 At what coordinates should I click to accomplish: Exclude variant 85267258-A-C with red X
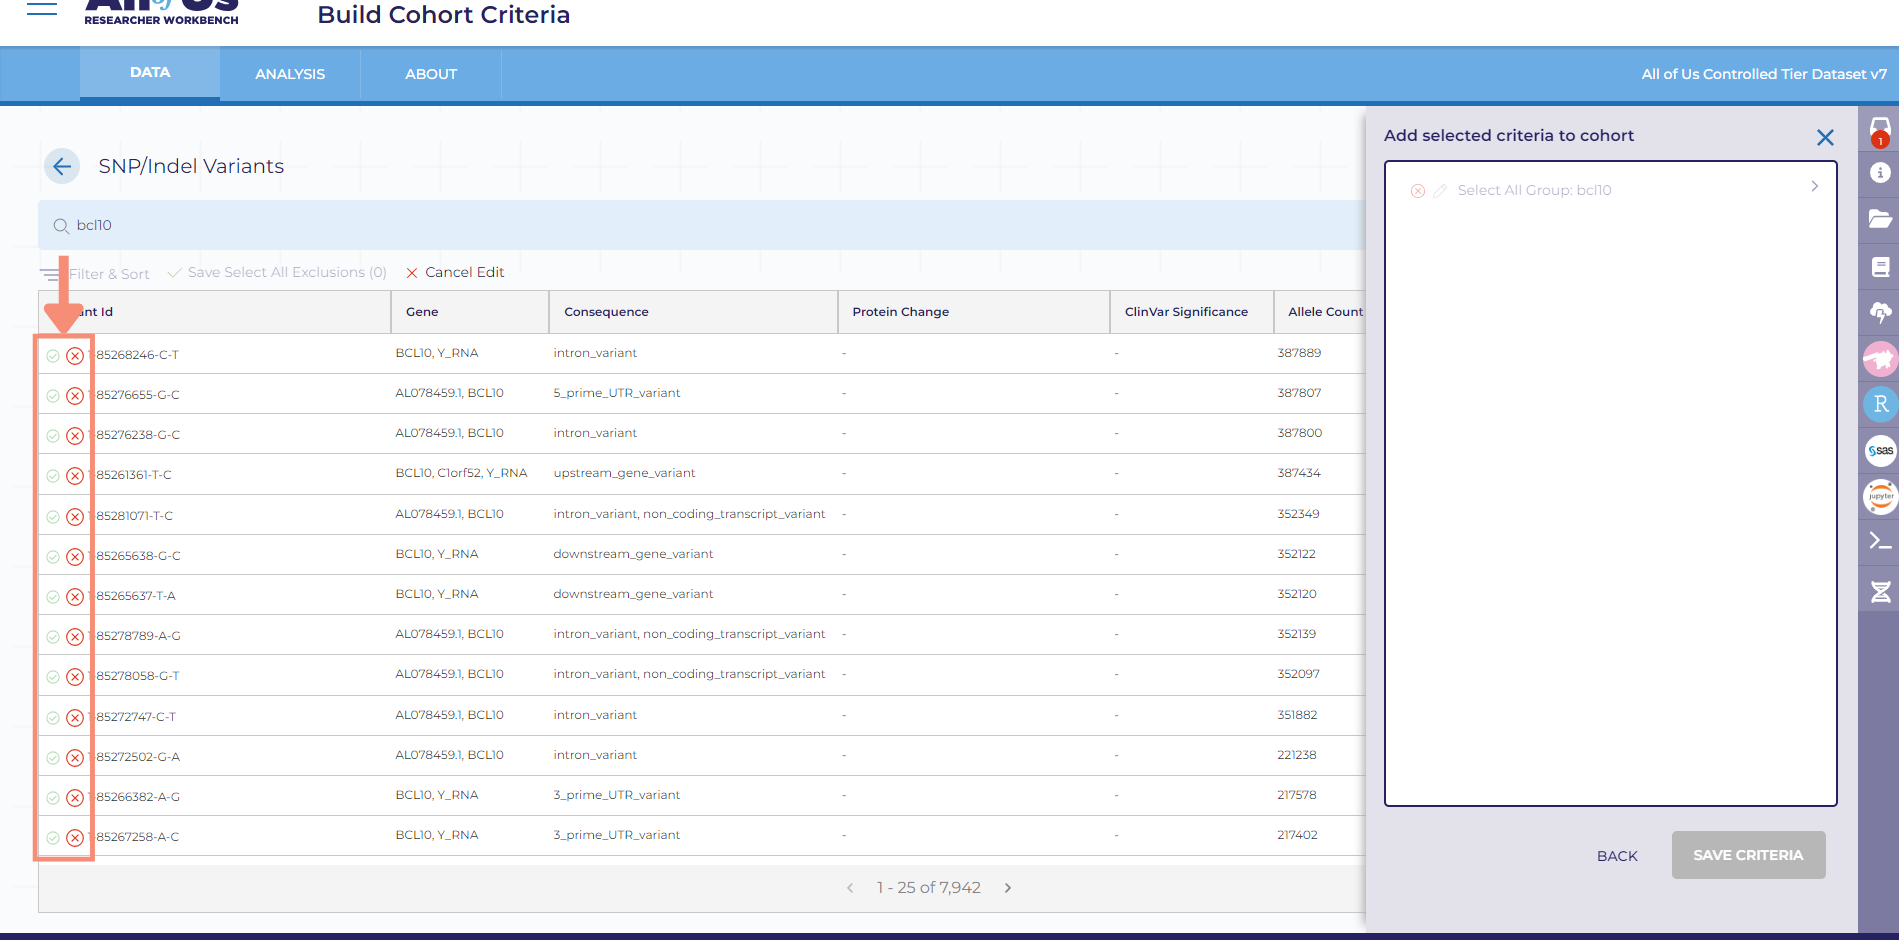tap(75, 838)
